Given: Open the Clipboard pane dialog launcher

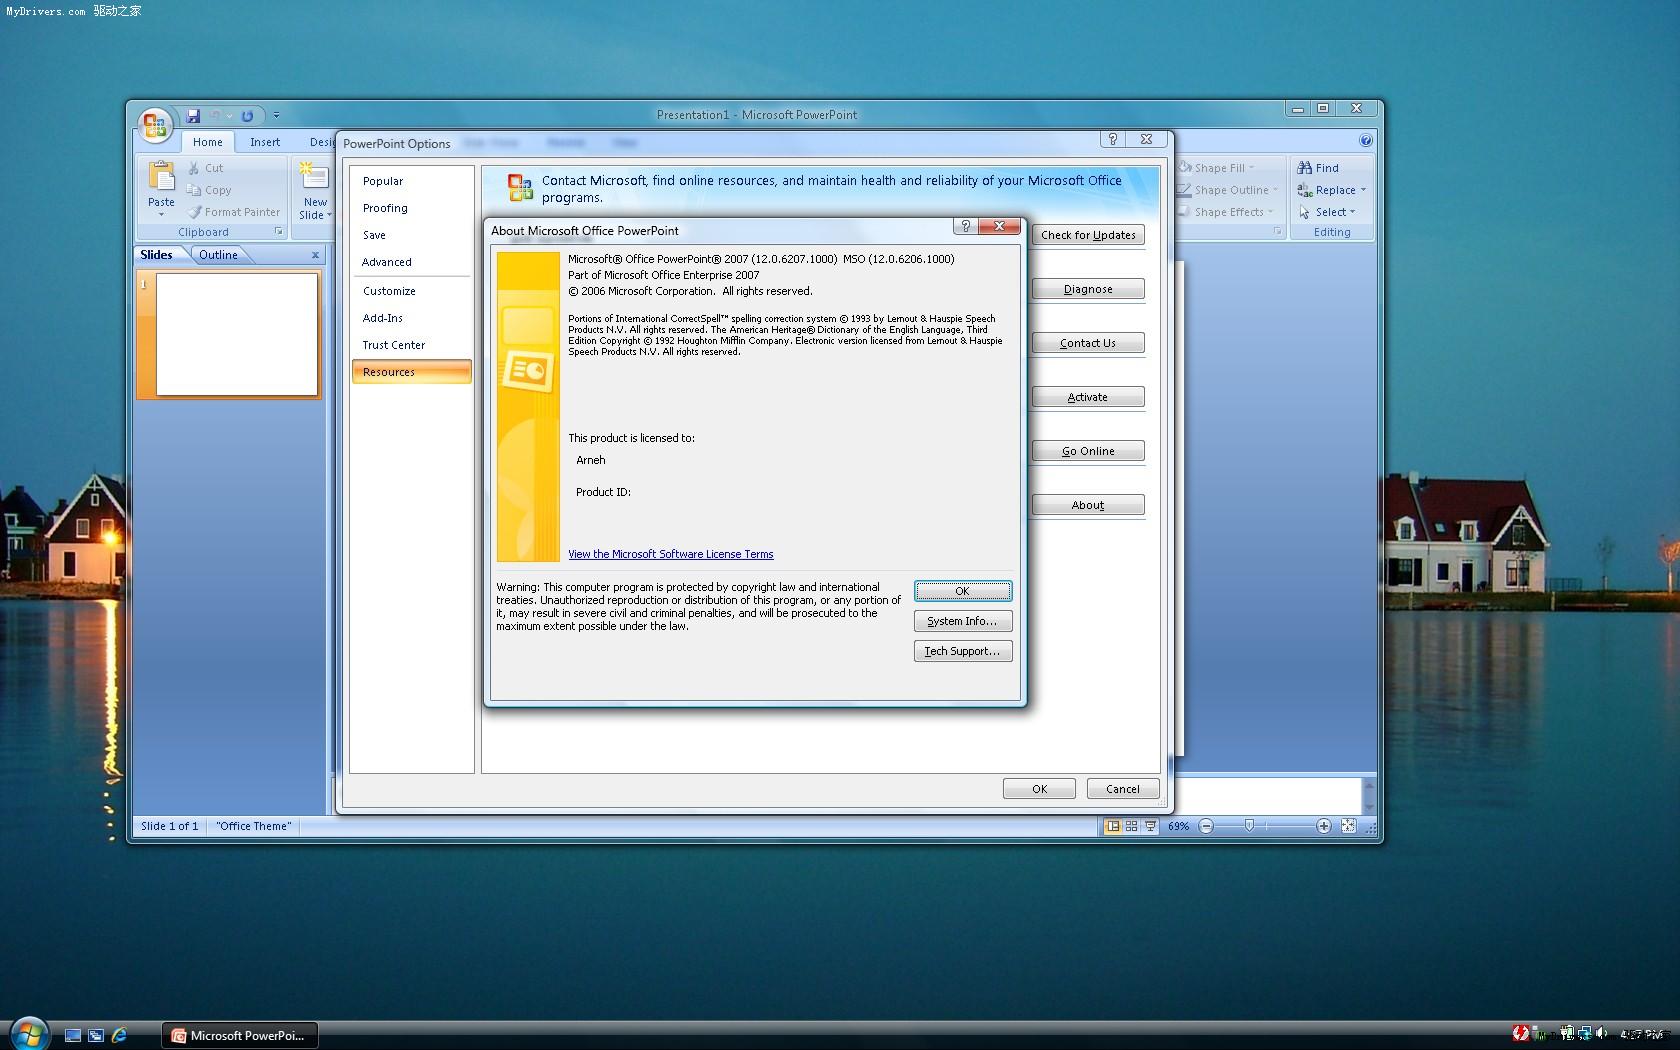Looking at the screenshot, I should 278,232.
